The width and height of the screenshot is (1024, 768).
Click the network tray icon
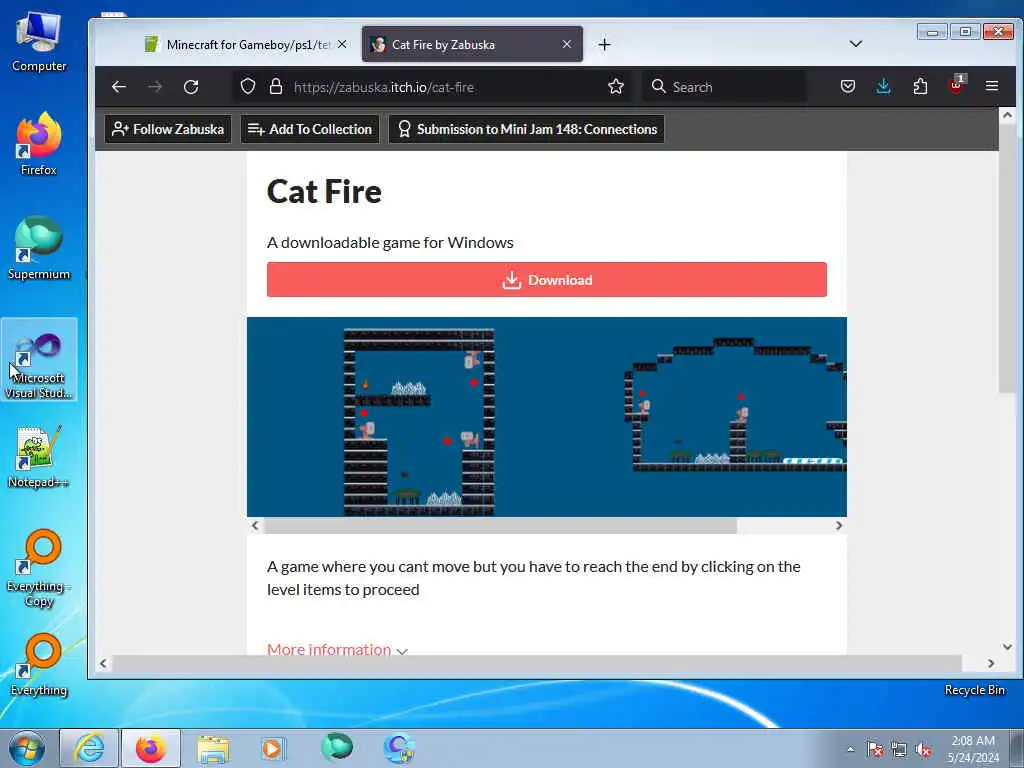[899, 750]
